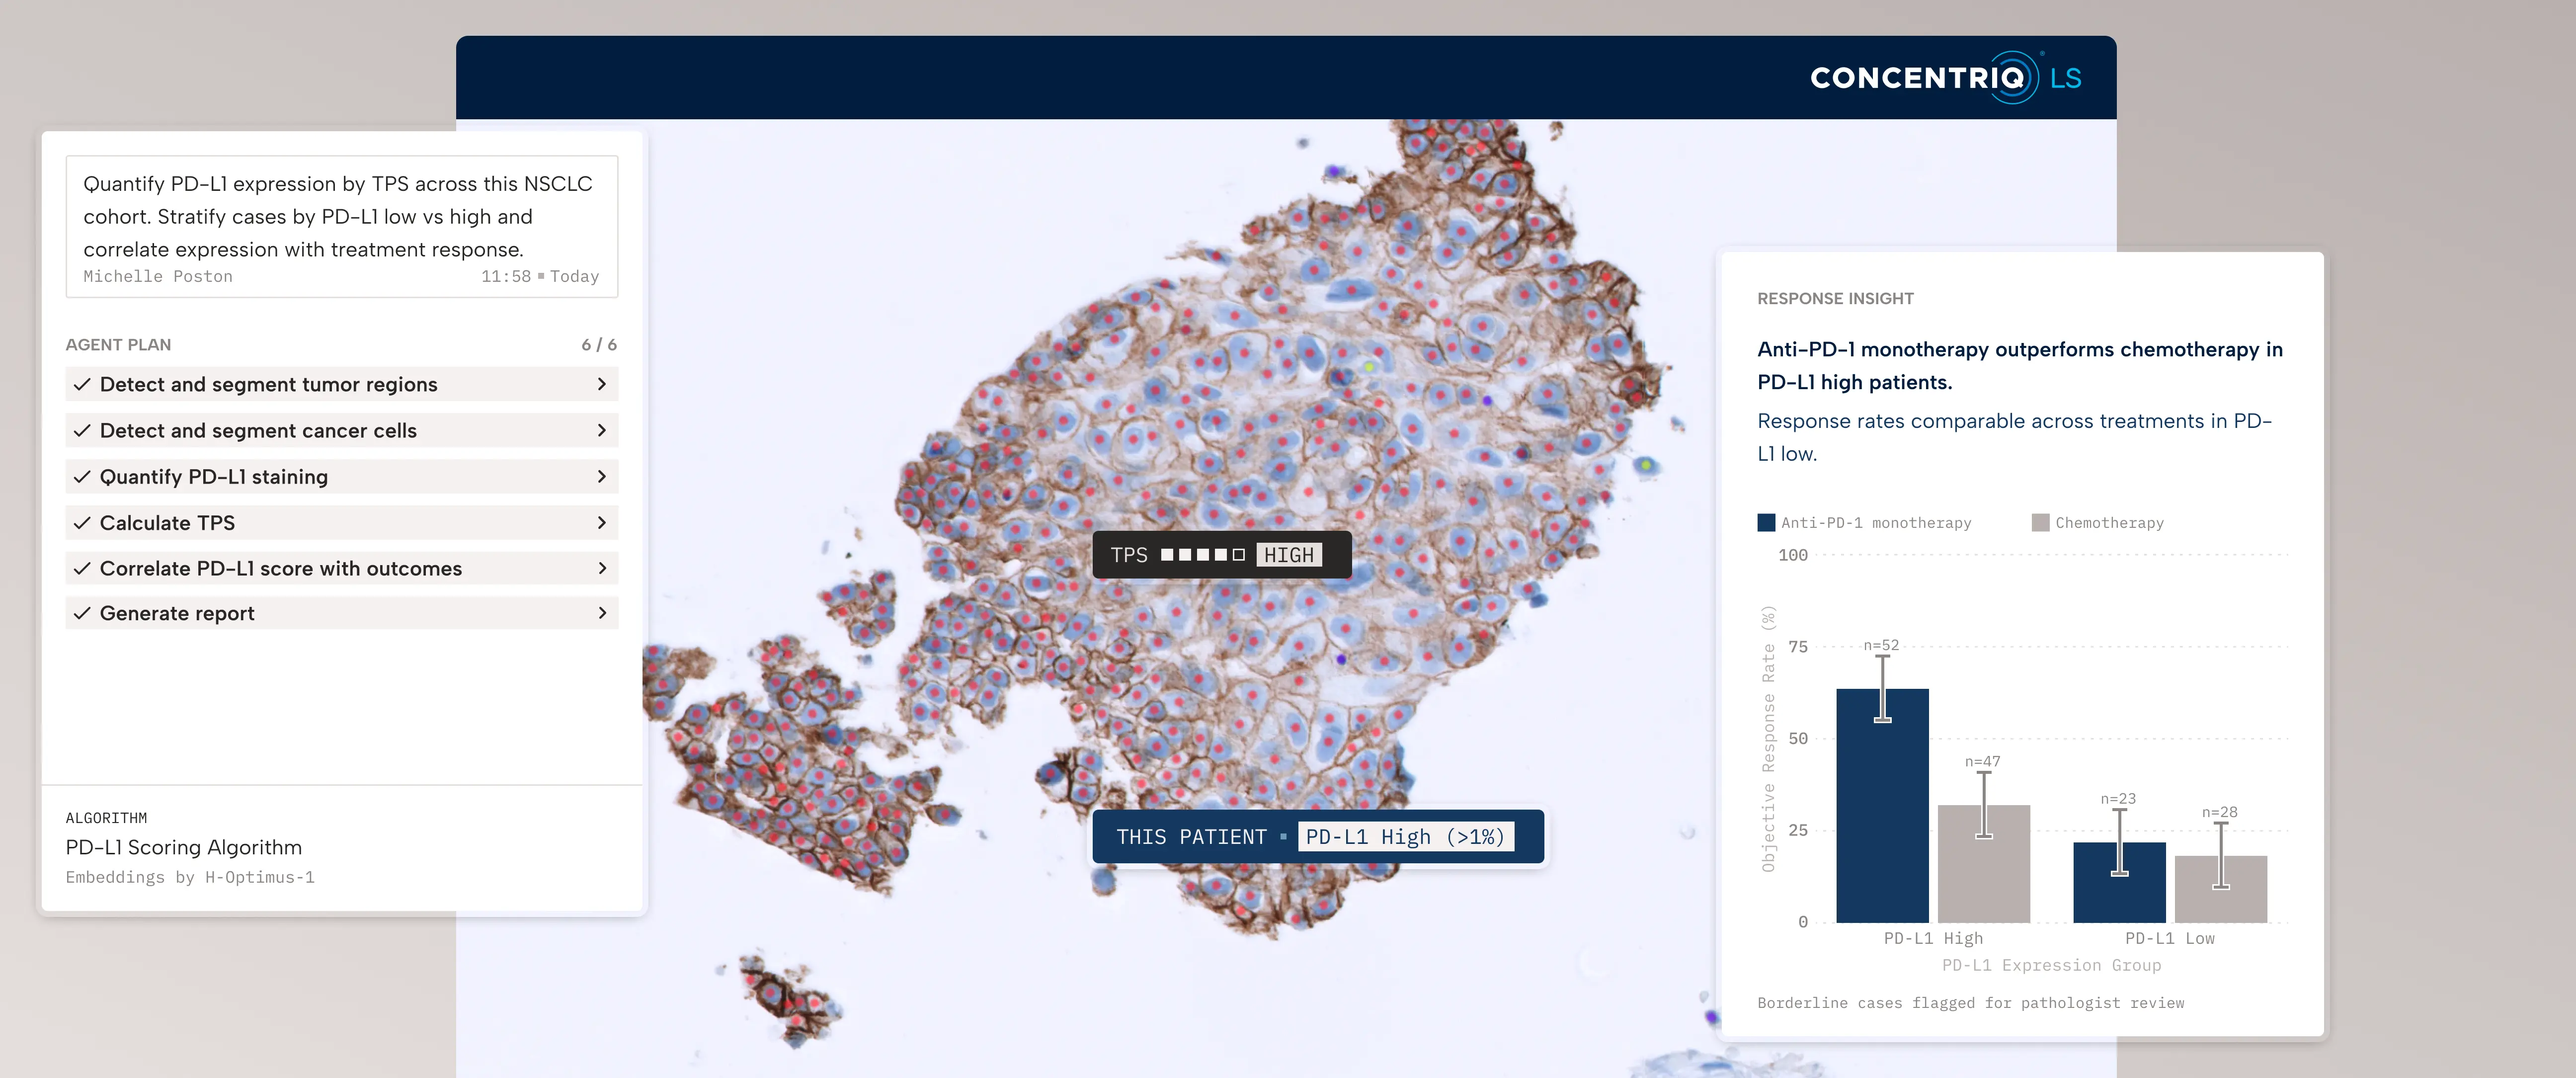This screenshot has height=1078, width=2576.
Task: Click checkmark beside Calculate TPS
Action: click(x=82, y=522)
